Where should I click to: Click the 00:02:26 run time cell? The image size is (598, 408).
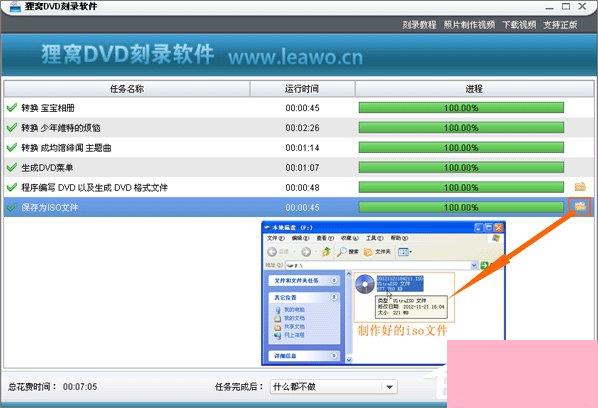[x=302, y=128]
